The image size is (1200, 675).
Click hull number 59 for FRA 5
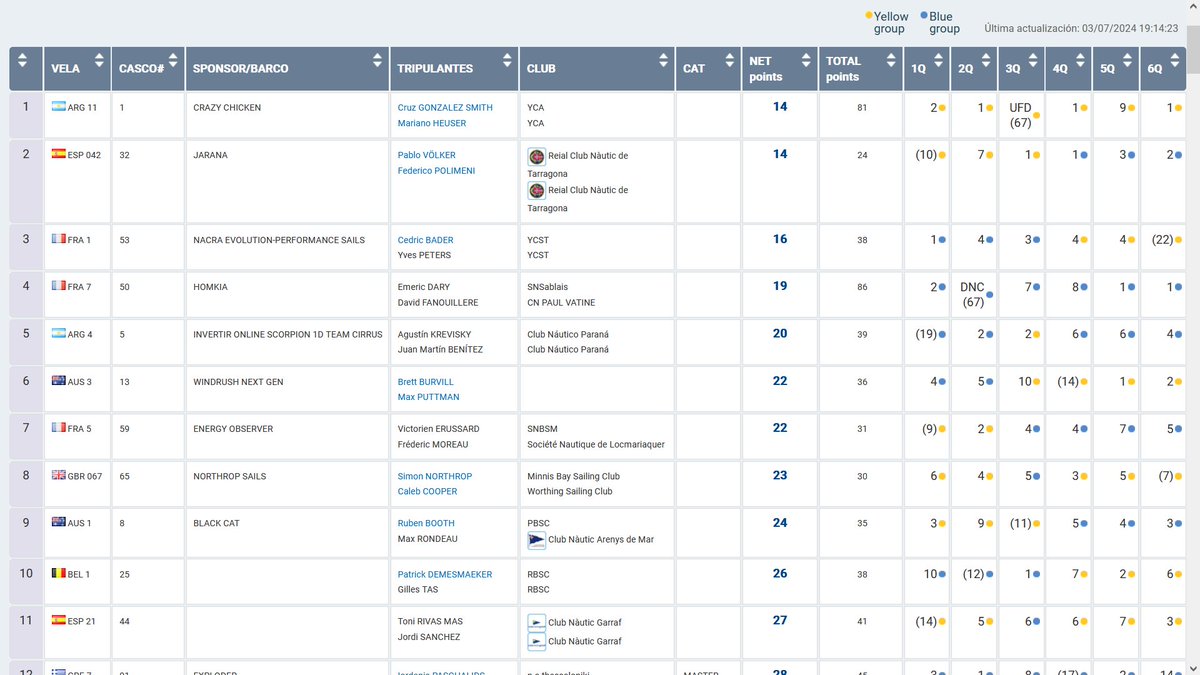(x=125, y=429)
